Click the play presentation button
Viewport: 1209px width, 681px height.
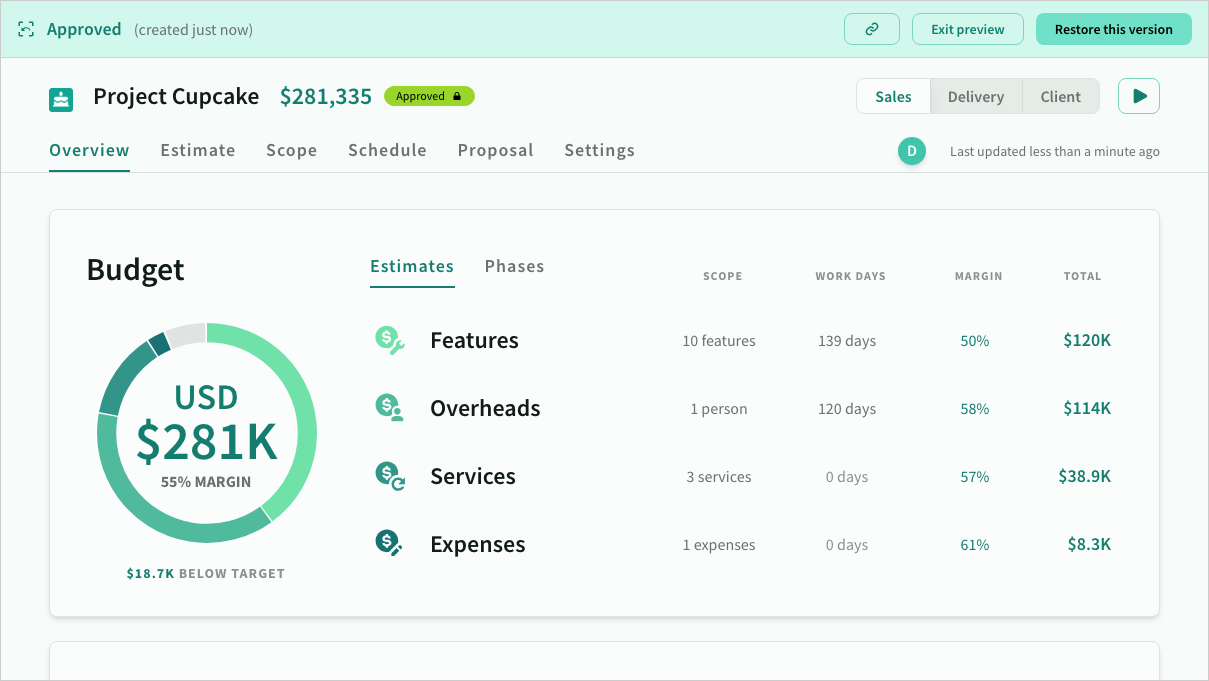[1138, 96]
